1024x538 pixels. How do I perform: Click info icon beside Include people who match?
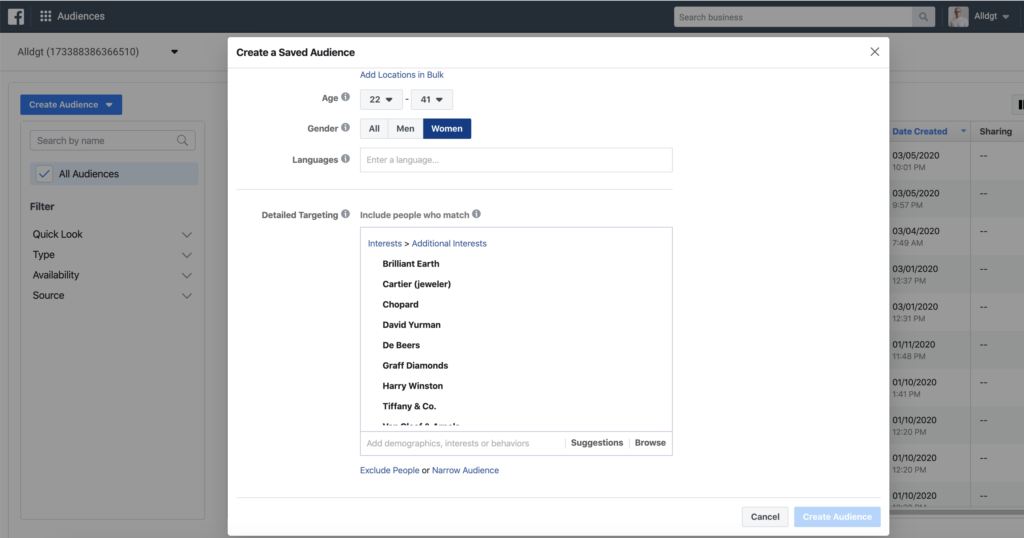click(x=476, y=214)
